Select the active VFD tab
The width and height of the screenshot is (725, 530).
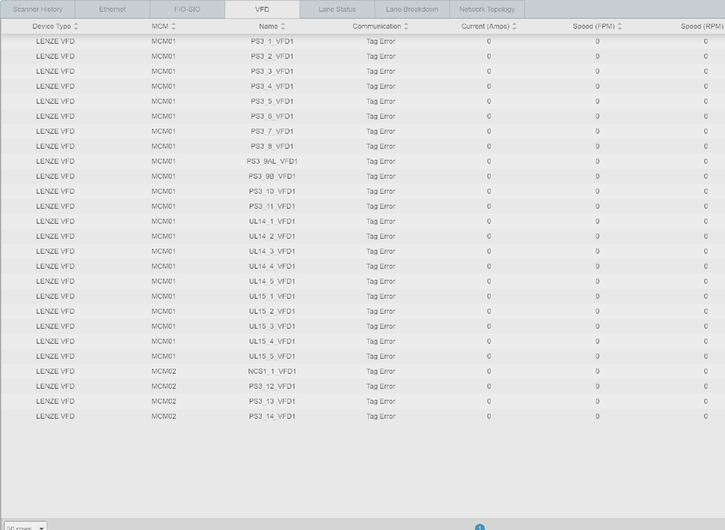tap(263, 9)
